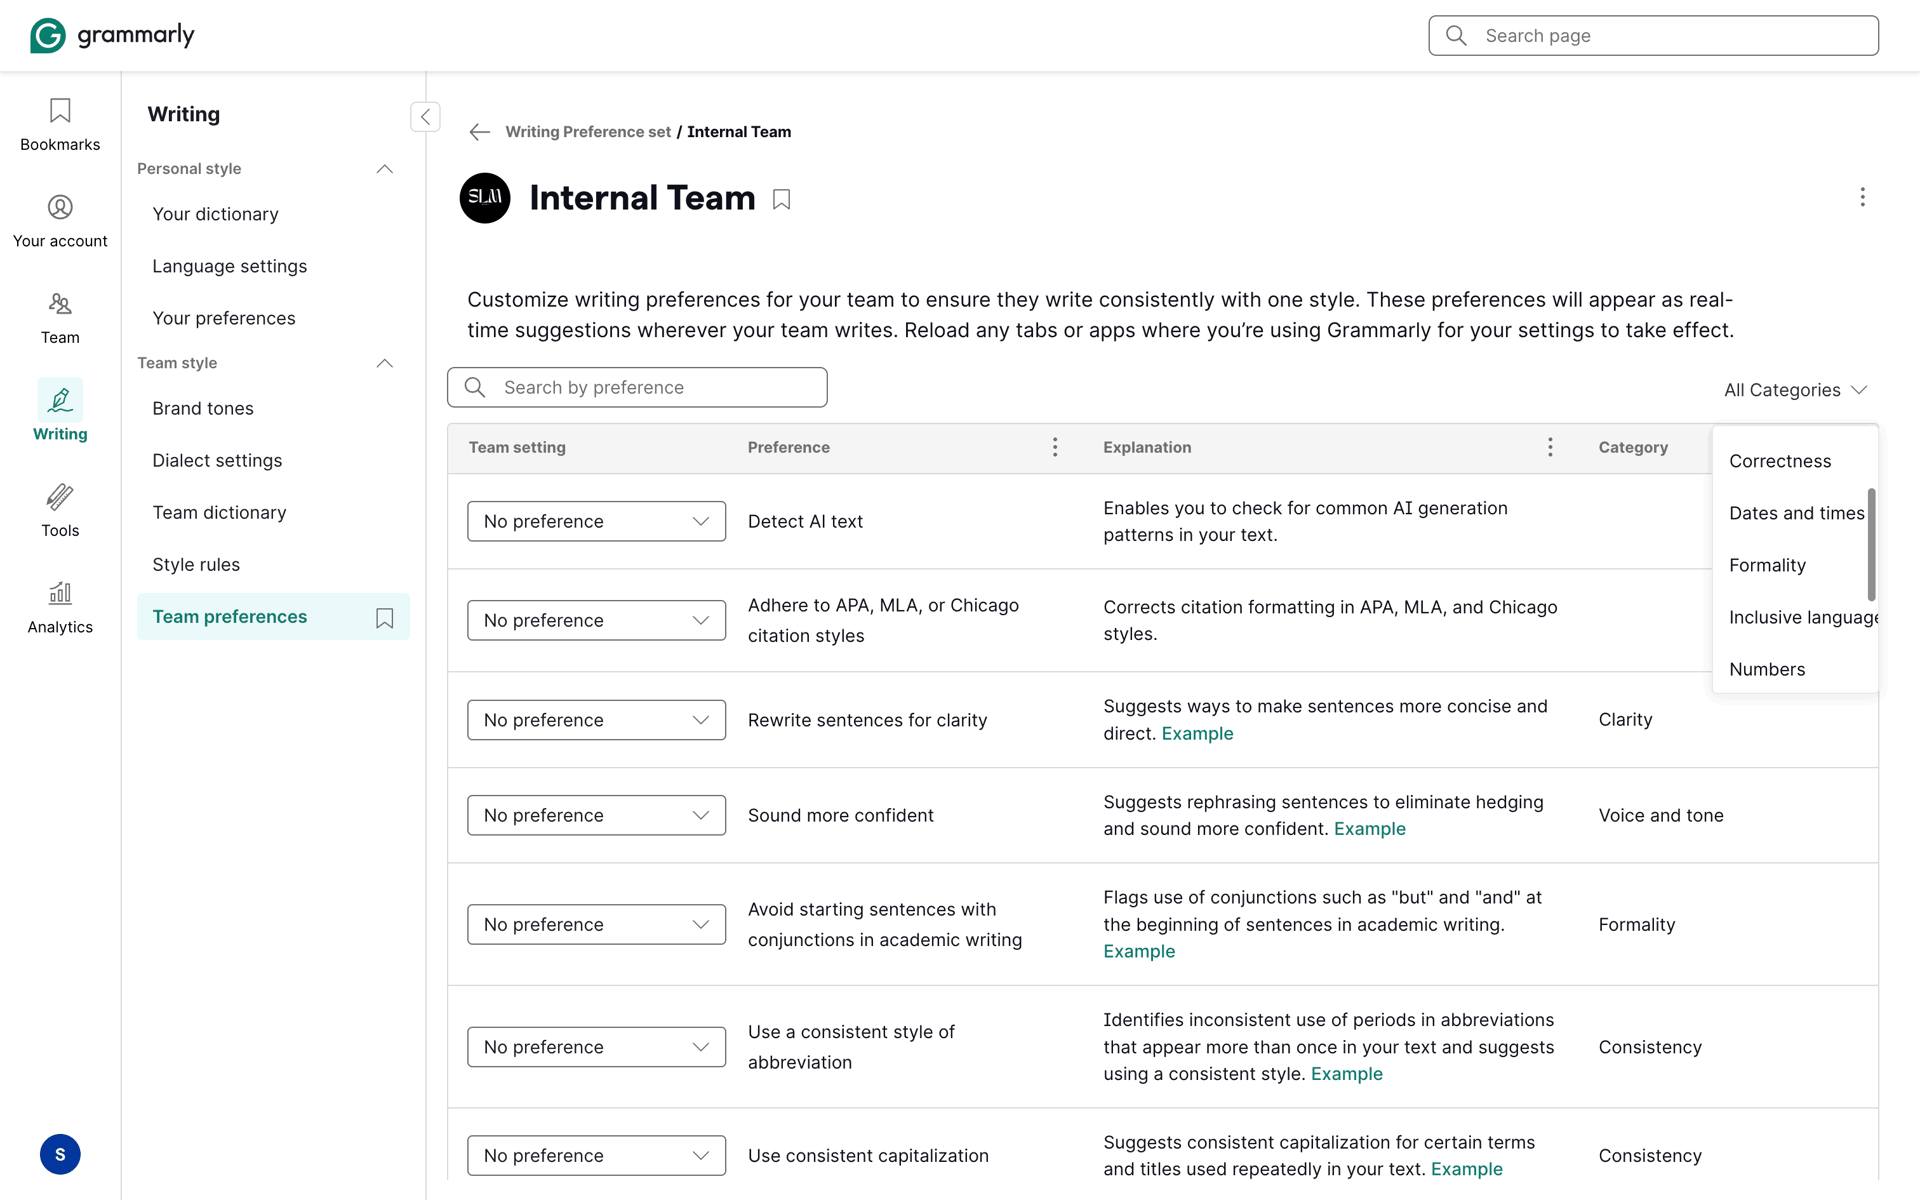
Task: Open Team dictionary
Action: (x=219, y=512)
